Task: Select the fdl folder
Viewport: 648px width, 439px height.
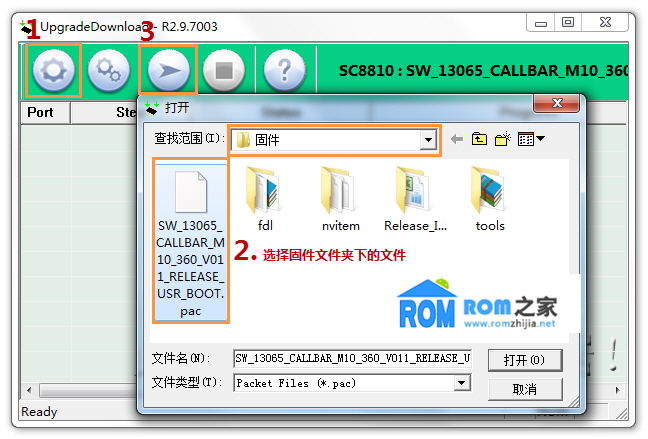Action: (264, 199)
